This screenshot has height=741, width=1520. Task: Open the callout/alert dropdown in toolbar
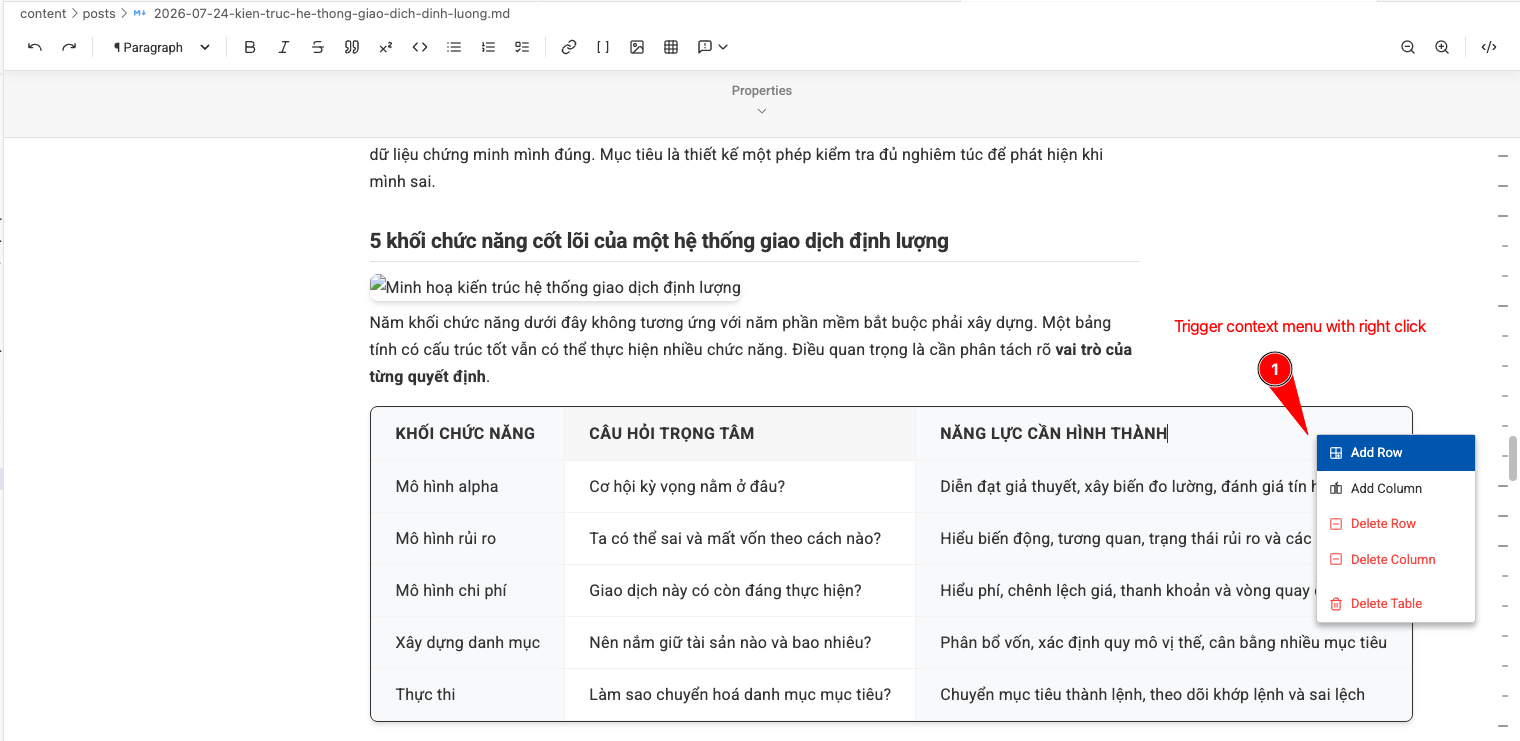click(x=713, y=47)
